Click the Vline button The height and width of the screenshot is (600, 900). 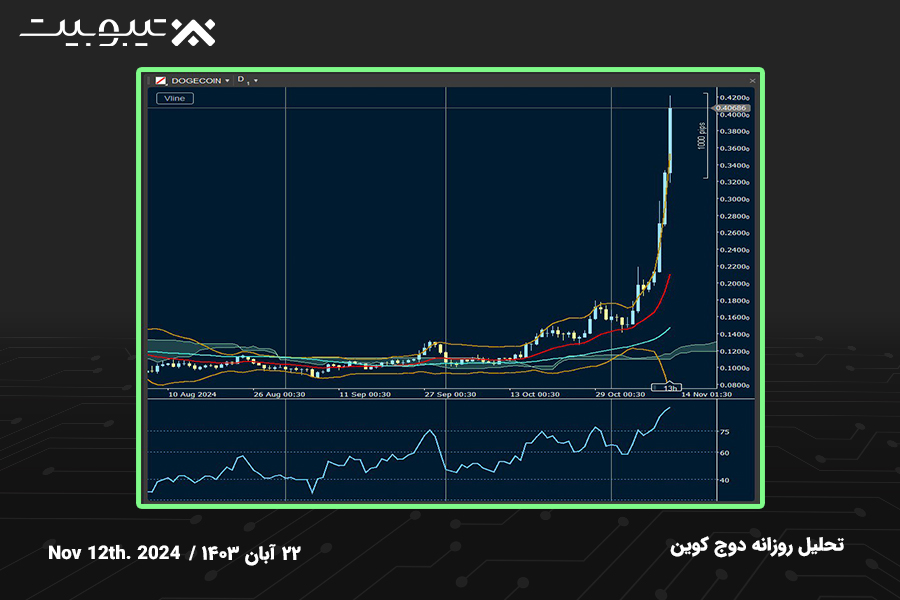tap(175, 98)
